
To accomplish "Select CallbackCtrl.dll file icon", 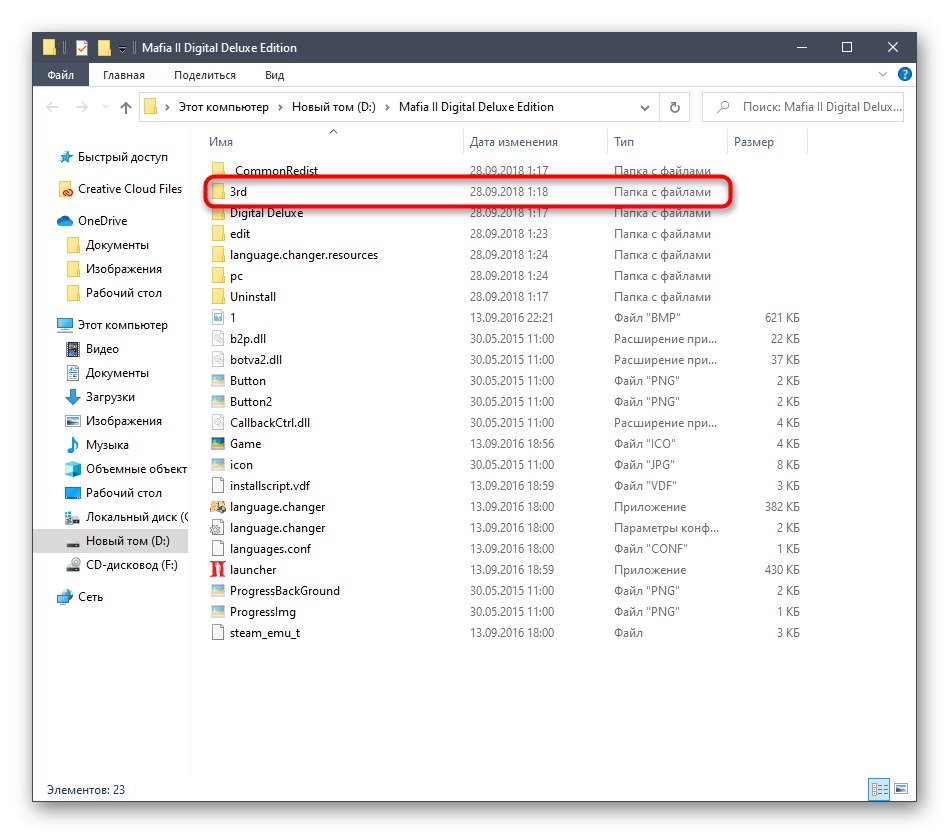I will click(218, 422).
